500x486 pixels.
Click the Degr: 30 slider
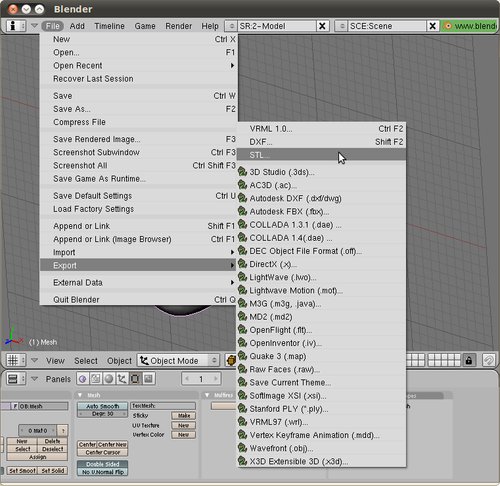pyautogui.click(x=102, y=414)
